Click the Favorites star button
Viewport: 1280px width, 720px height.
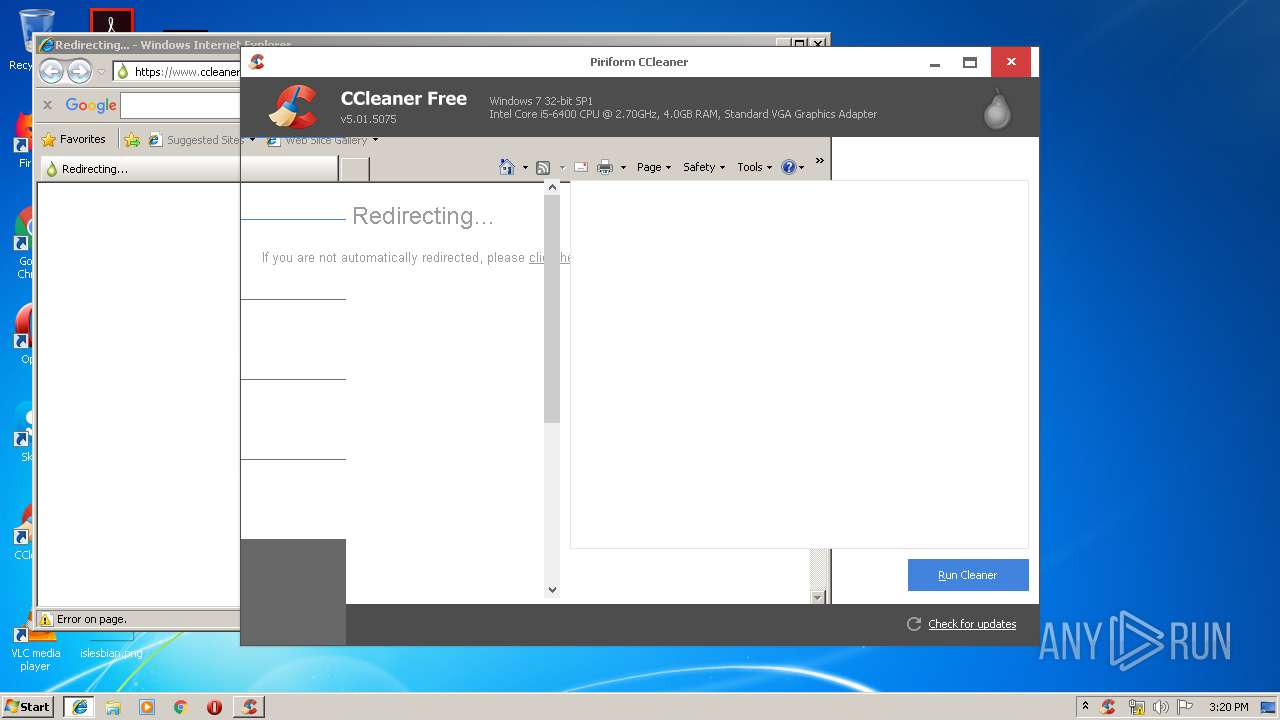[x=73, y=139]
